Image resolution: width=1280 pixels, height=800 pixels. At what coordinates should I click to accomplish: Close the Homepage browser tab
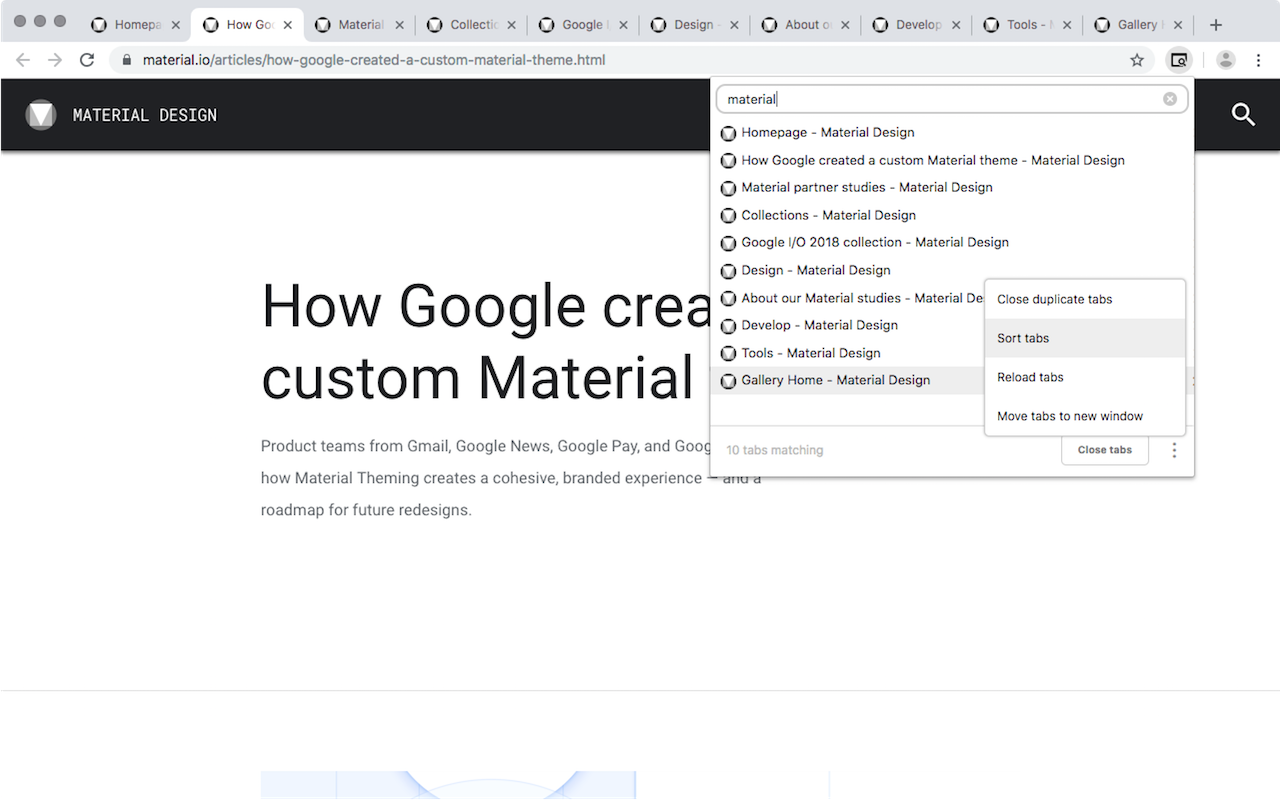(x=176, y=25)
